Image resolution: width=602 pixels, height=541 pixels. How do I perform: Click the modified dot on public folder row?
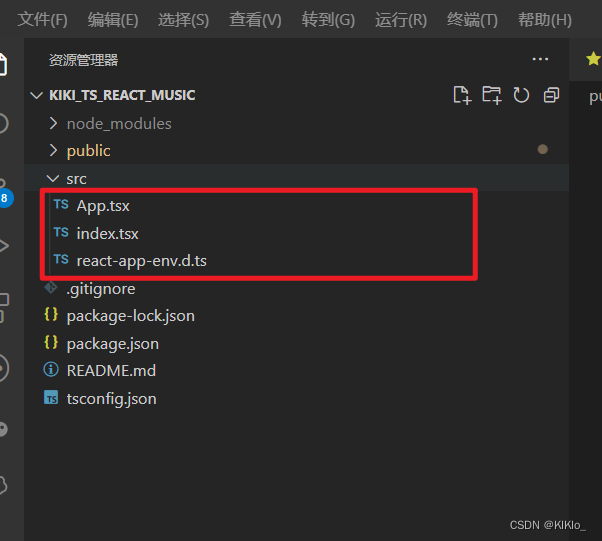[542, 149]
